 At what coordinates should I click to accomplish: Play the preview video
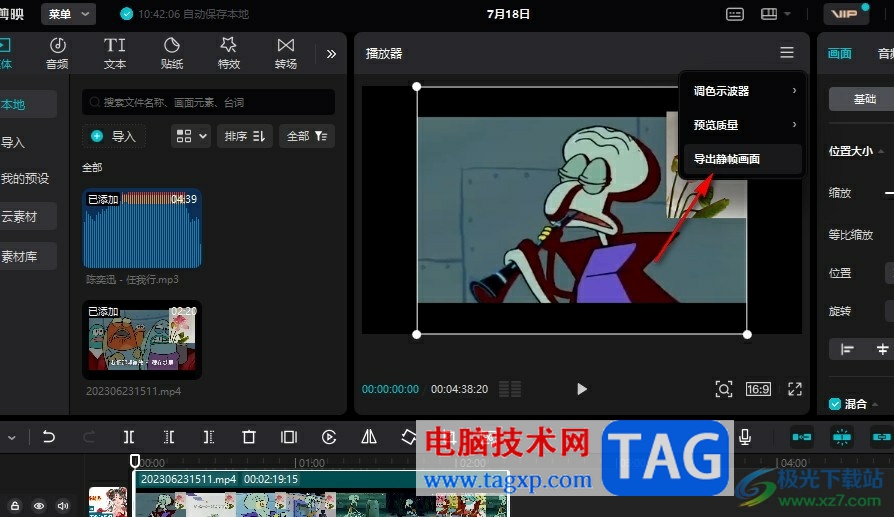tap(581, 389)
